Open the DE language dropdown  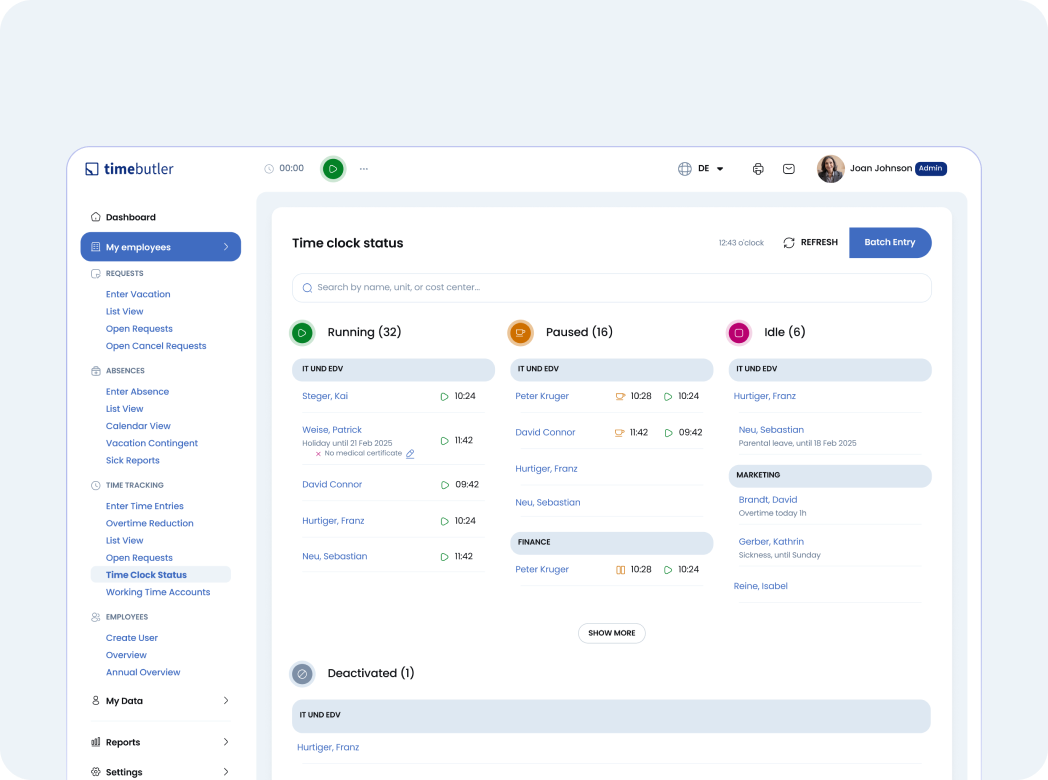pyautogui.click(x=711, y=169)
